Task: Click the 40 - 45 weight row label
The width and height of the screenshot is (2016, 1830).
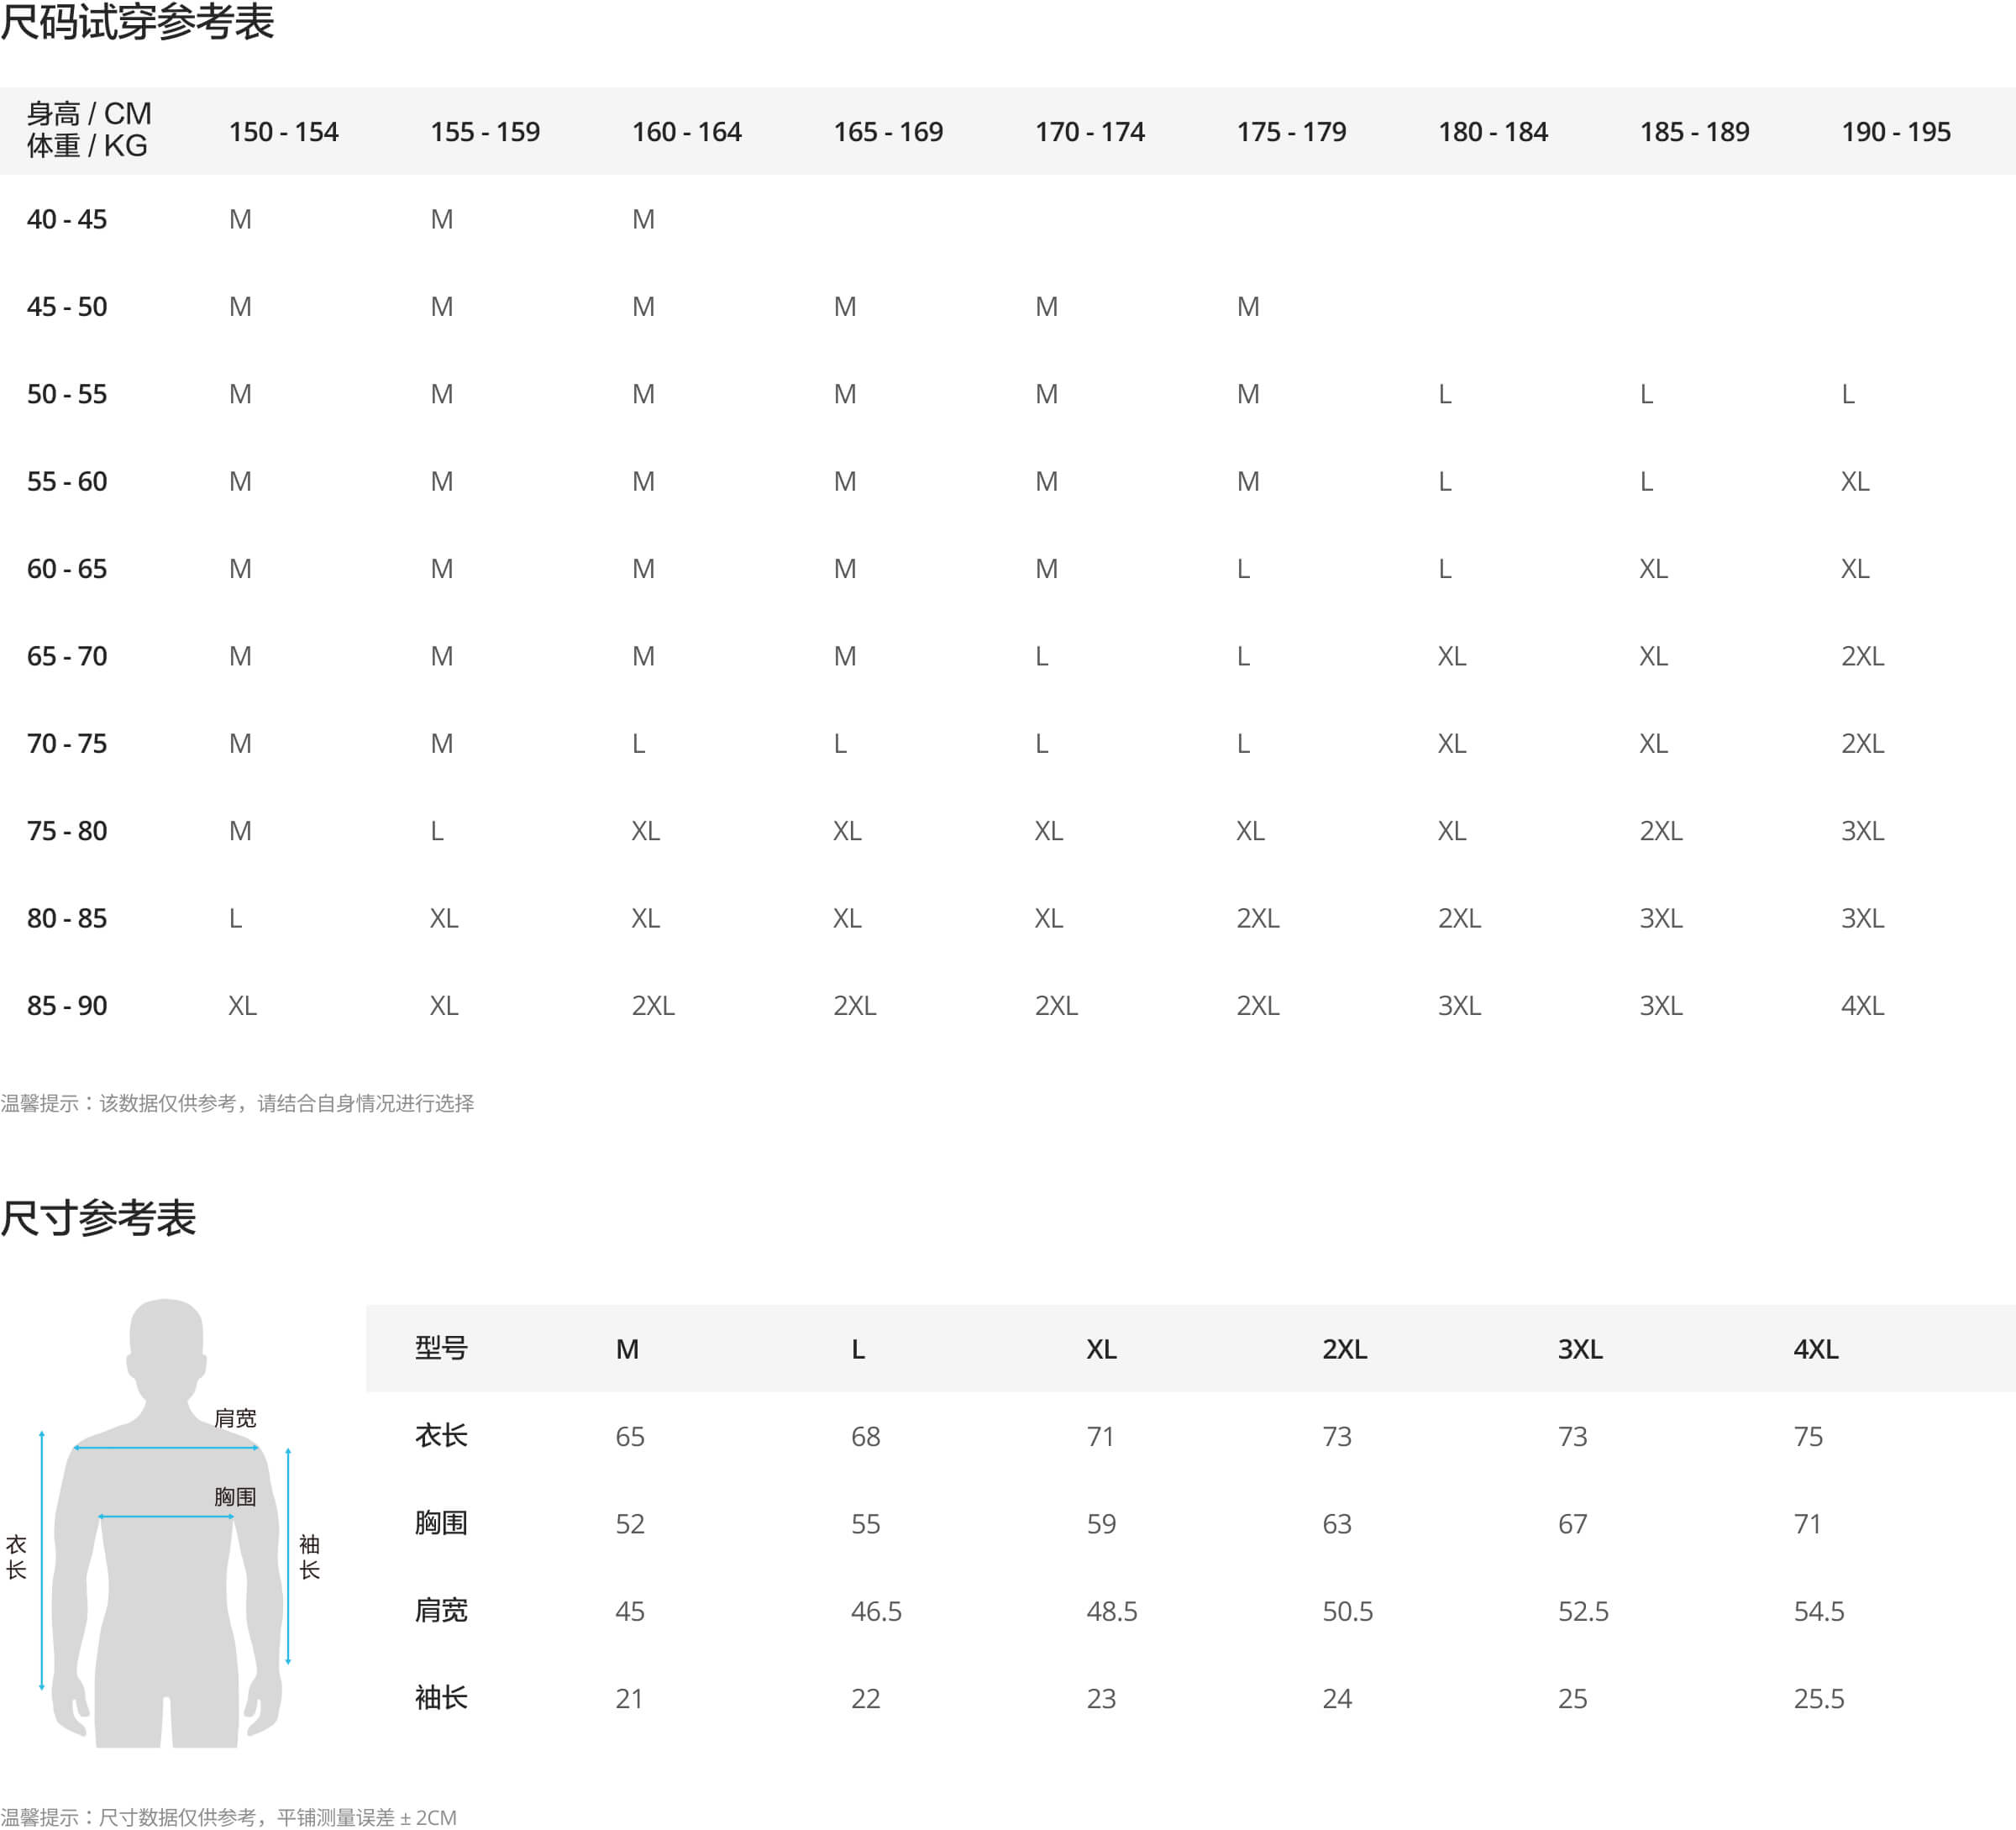Action: pyautogui.click(x=67, y=219)
